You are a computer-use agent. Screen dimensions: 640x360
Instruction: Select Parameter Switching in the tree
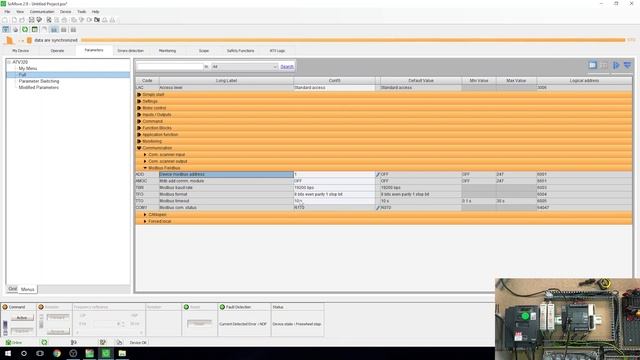point(39,81)
